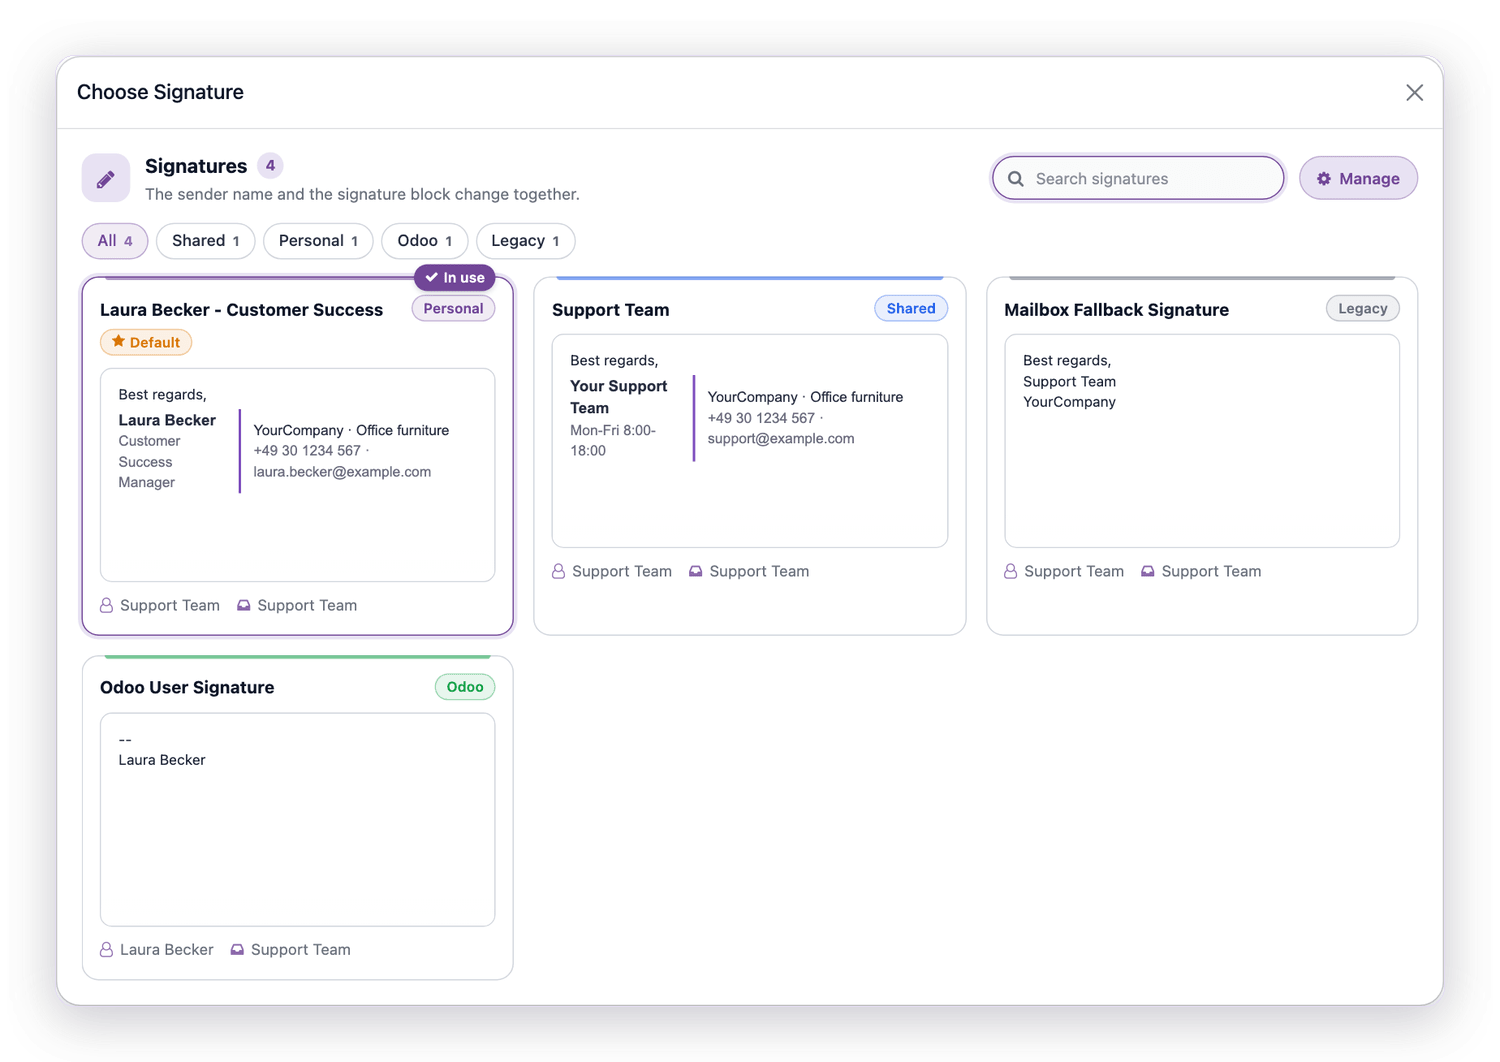Click the star icon on Default badge
This screenshot has width=1500, height=1062.
118,342
